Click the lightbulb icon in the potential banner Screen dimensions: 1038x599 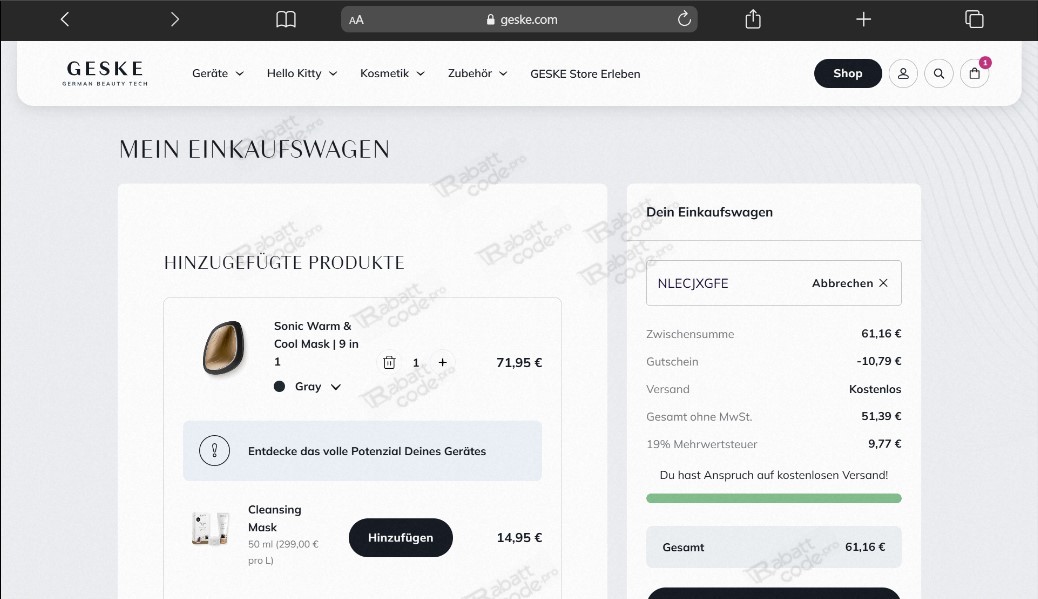(214, 451)
